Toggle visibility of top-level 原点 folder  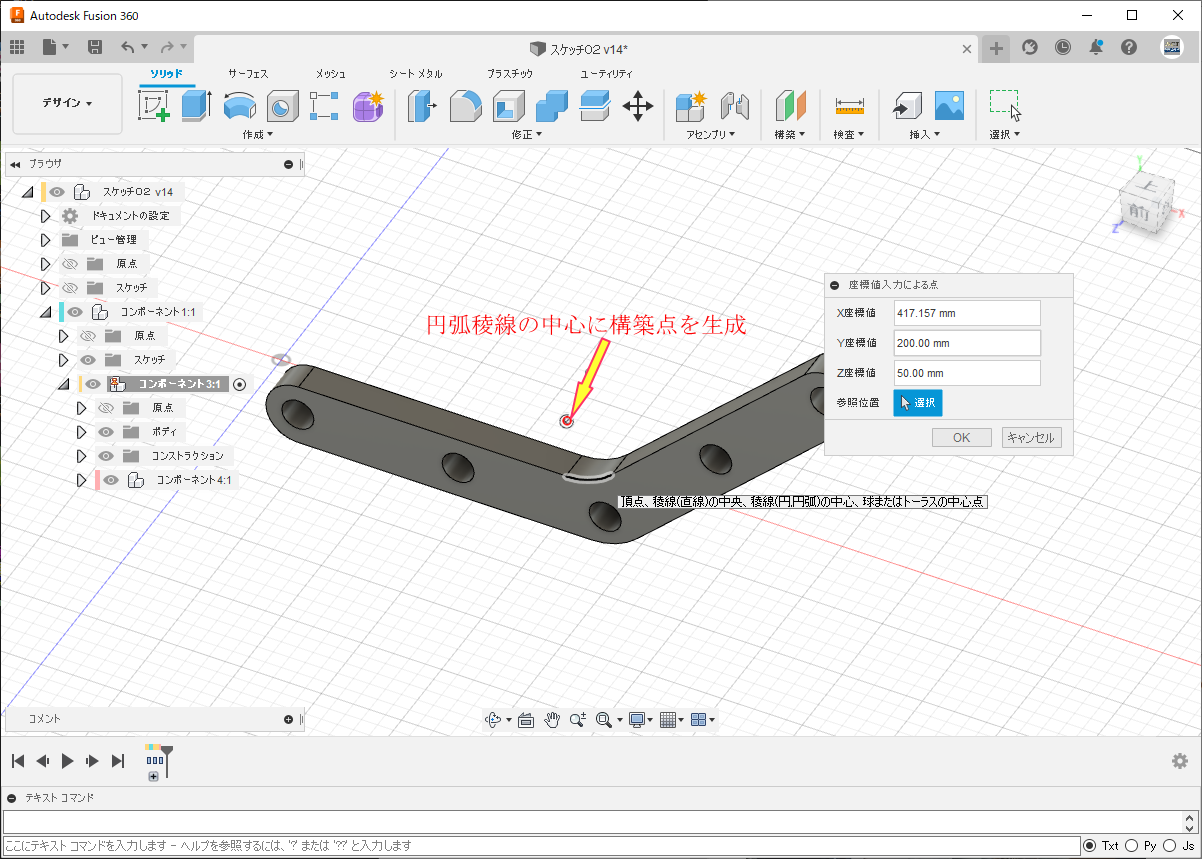pyautogui.click(x=70, y=264)
